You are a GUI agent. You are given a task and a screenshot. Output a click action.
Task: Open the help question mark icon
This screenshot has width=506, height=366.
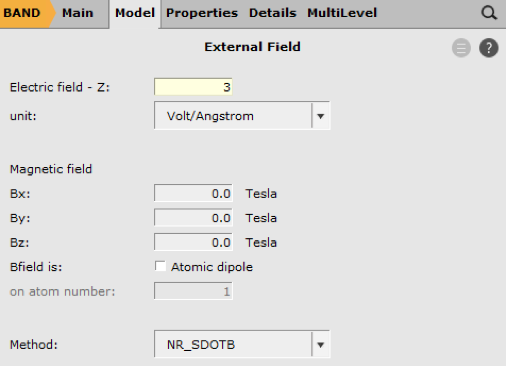tap(489, 48)
